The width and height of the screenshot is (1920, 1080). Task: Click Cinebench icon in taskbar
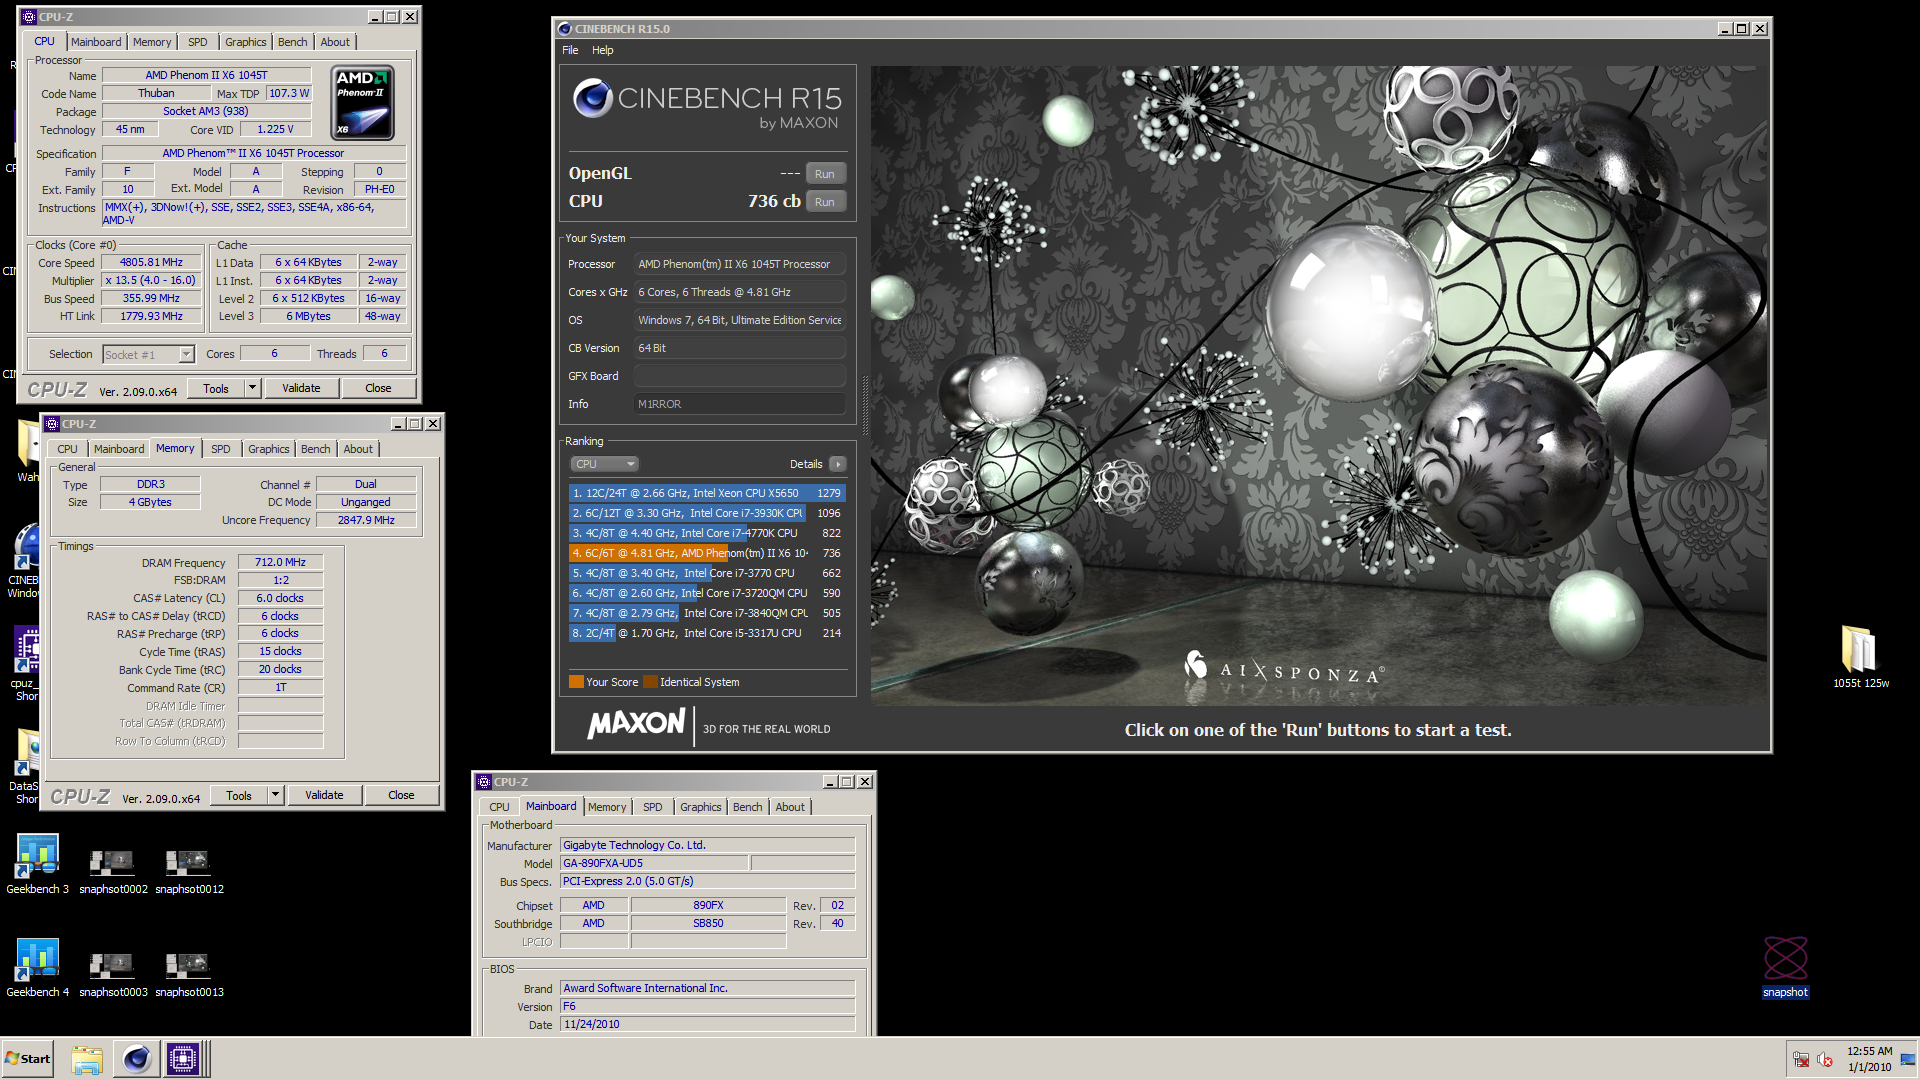(136, 1059)
